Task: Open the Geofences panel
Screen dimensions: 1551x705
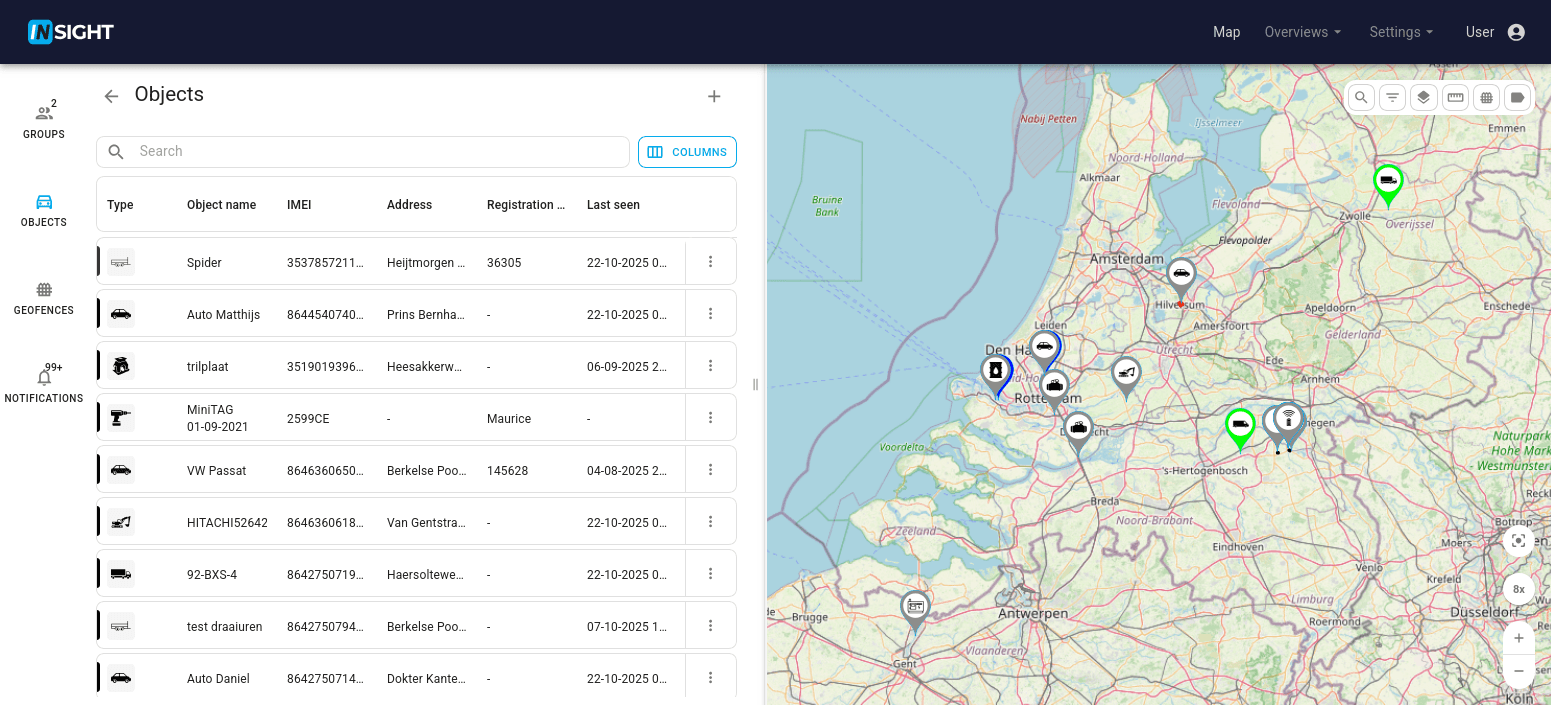Action: [43, 297]
